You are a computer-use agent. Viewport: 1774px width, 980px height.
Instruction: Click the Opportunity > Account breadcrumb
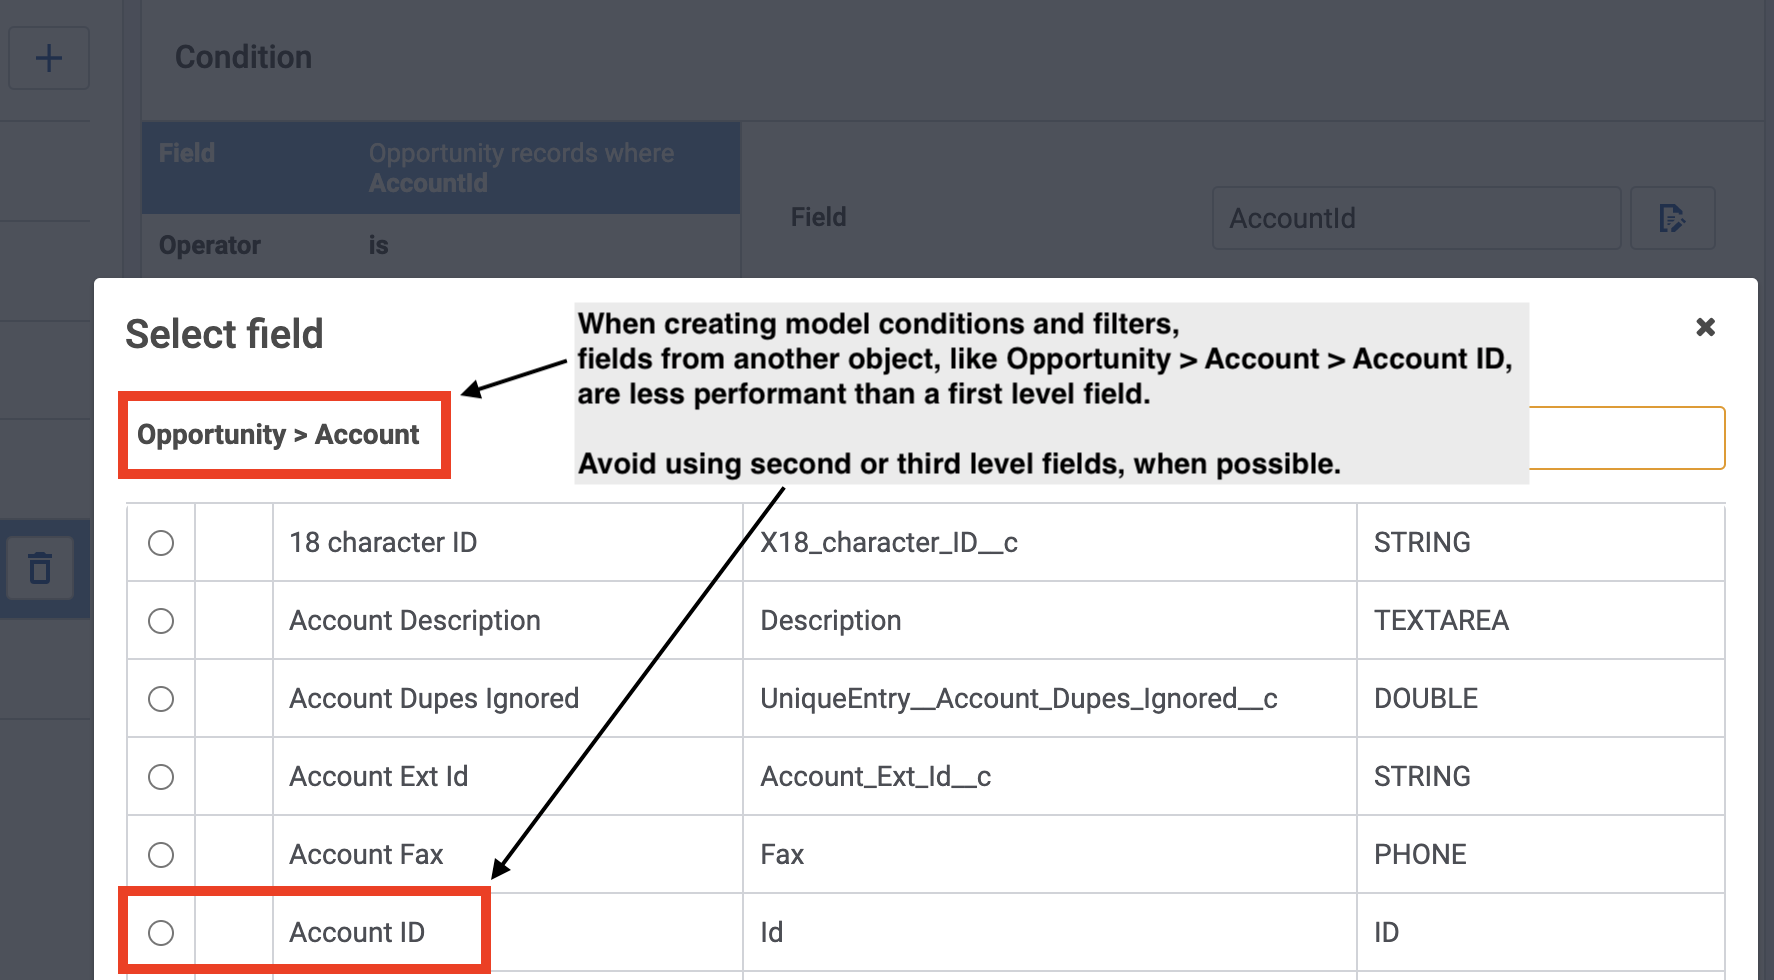click(x=278, y=435)
